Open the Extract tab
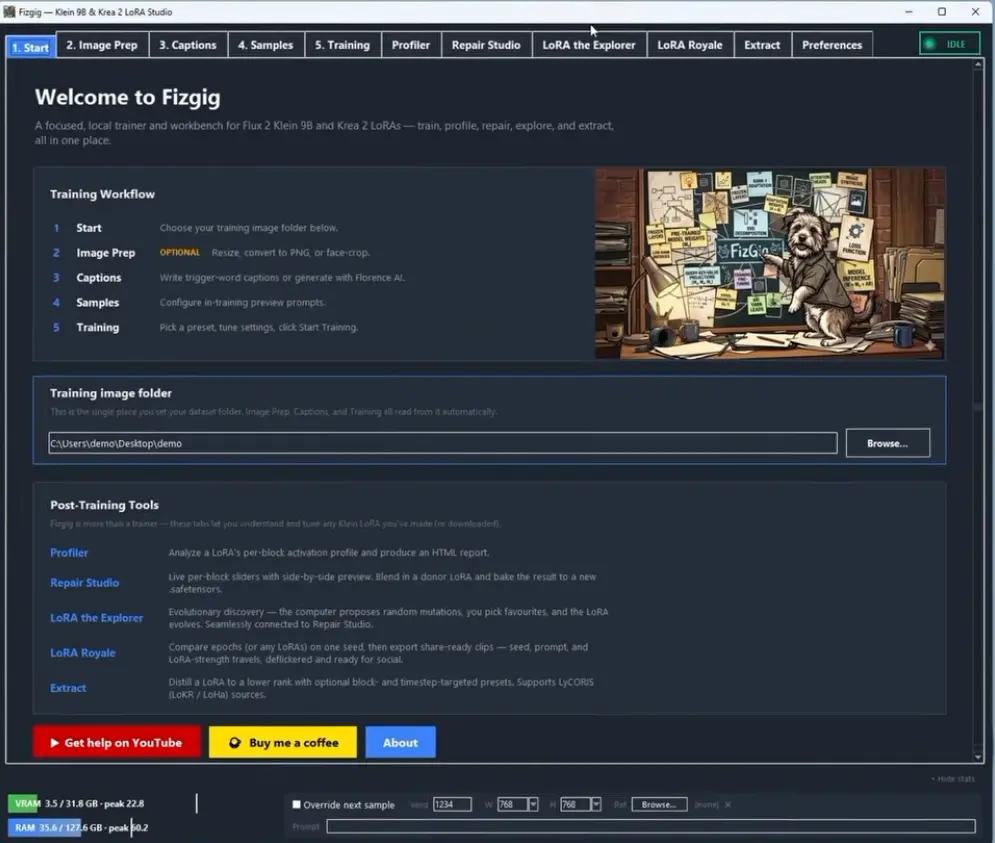 [762, 45]
